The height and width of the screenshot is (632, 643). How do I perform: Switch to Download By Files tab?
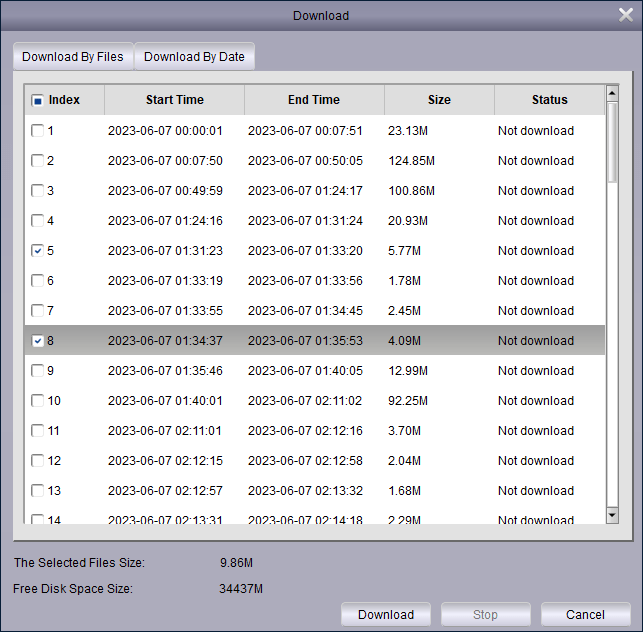(x=73, y=57)
